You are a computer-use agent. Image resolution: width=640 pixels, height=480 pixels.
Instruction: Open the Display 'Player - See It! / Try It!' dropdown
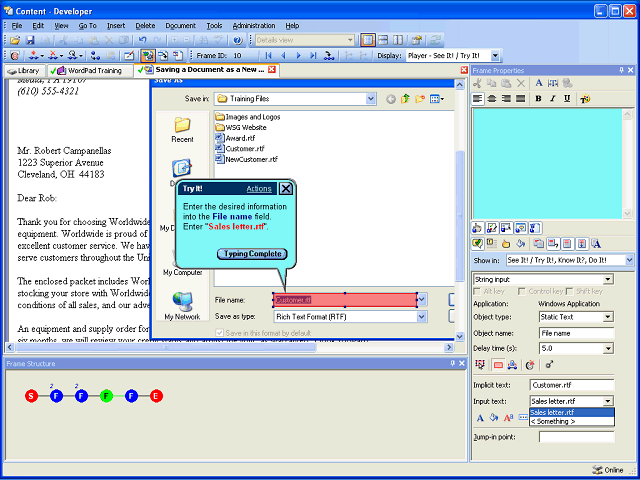tap(495, 56)
